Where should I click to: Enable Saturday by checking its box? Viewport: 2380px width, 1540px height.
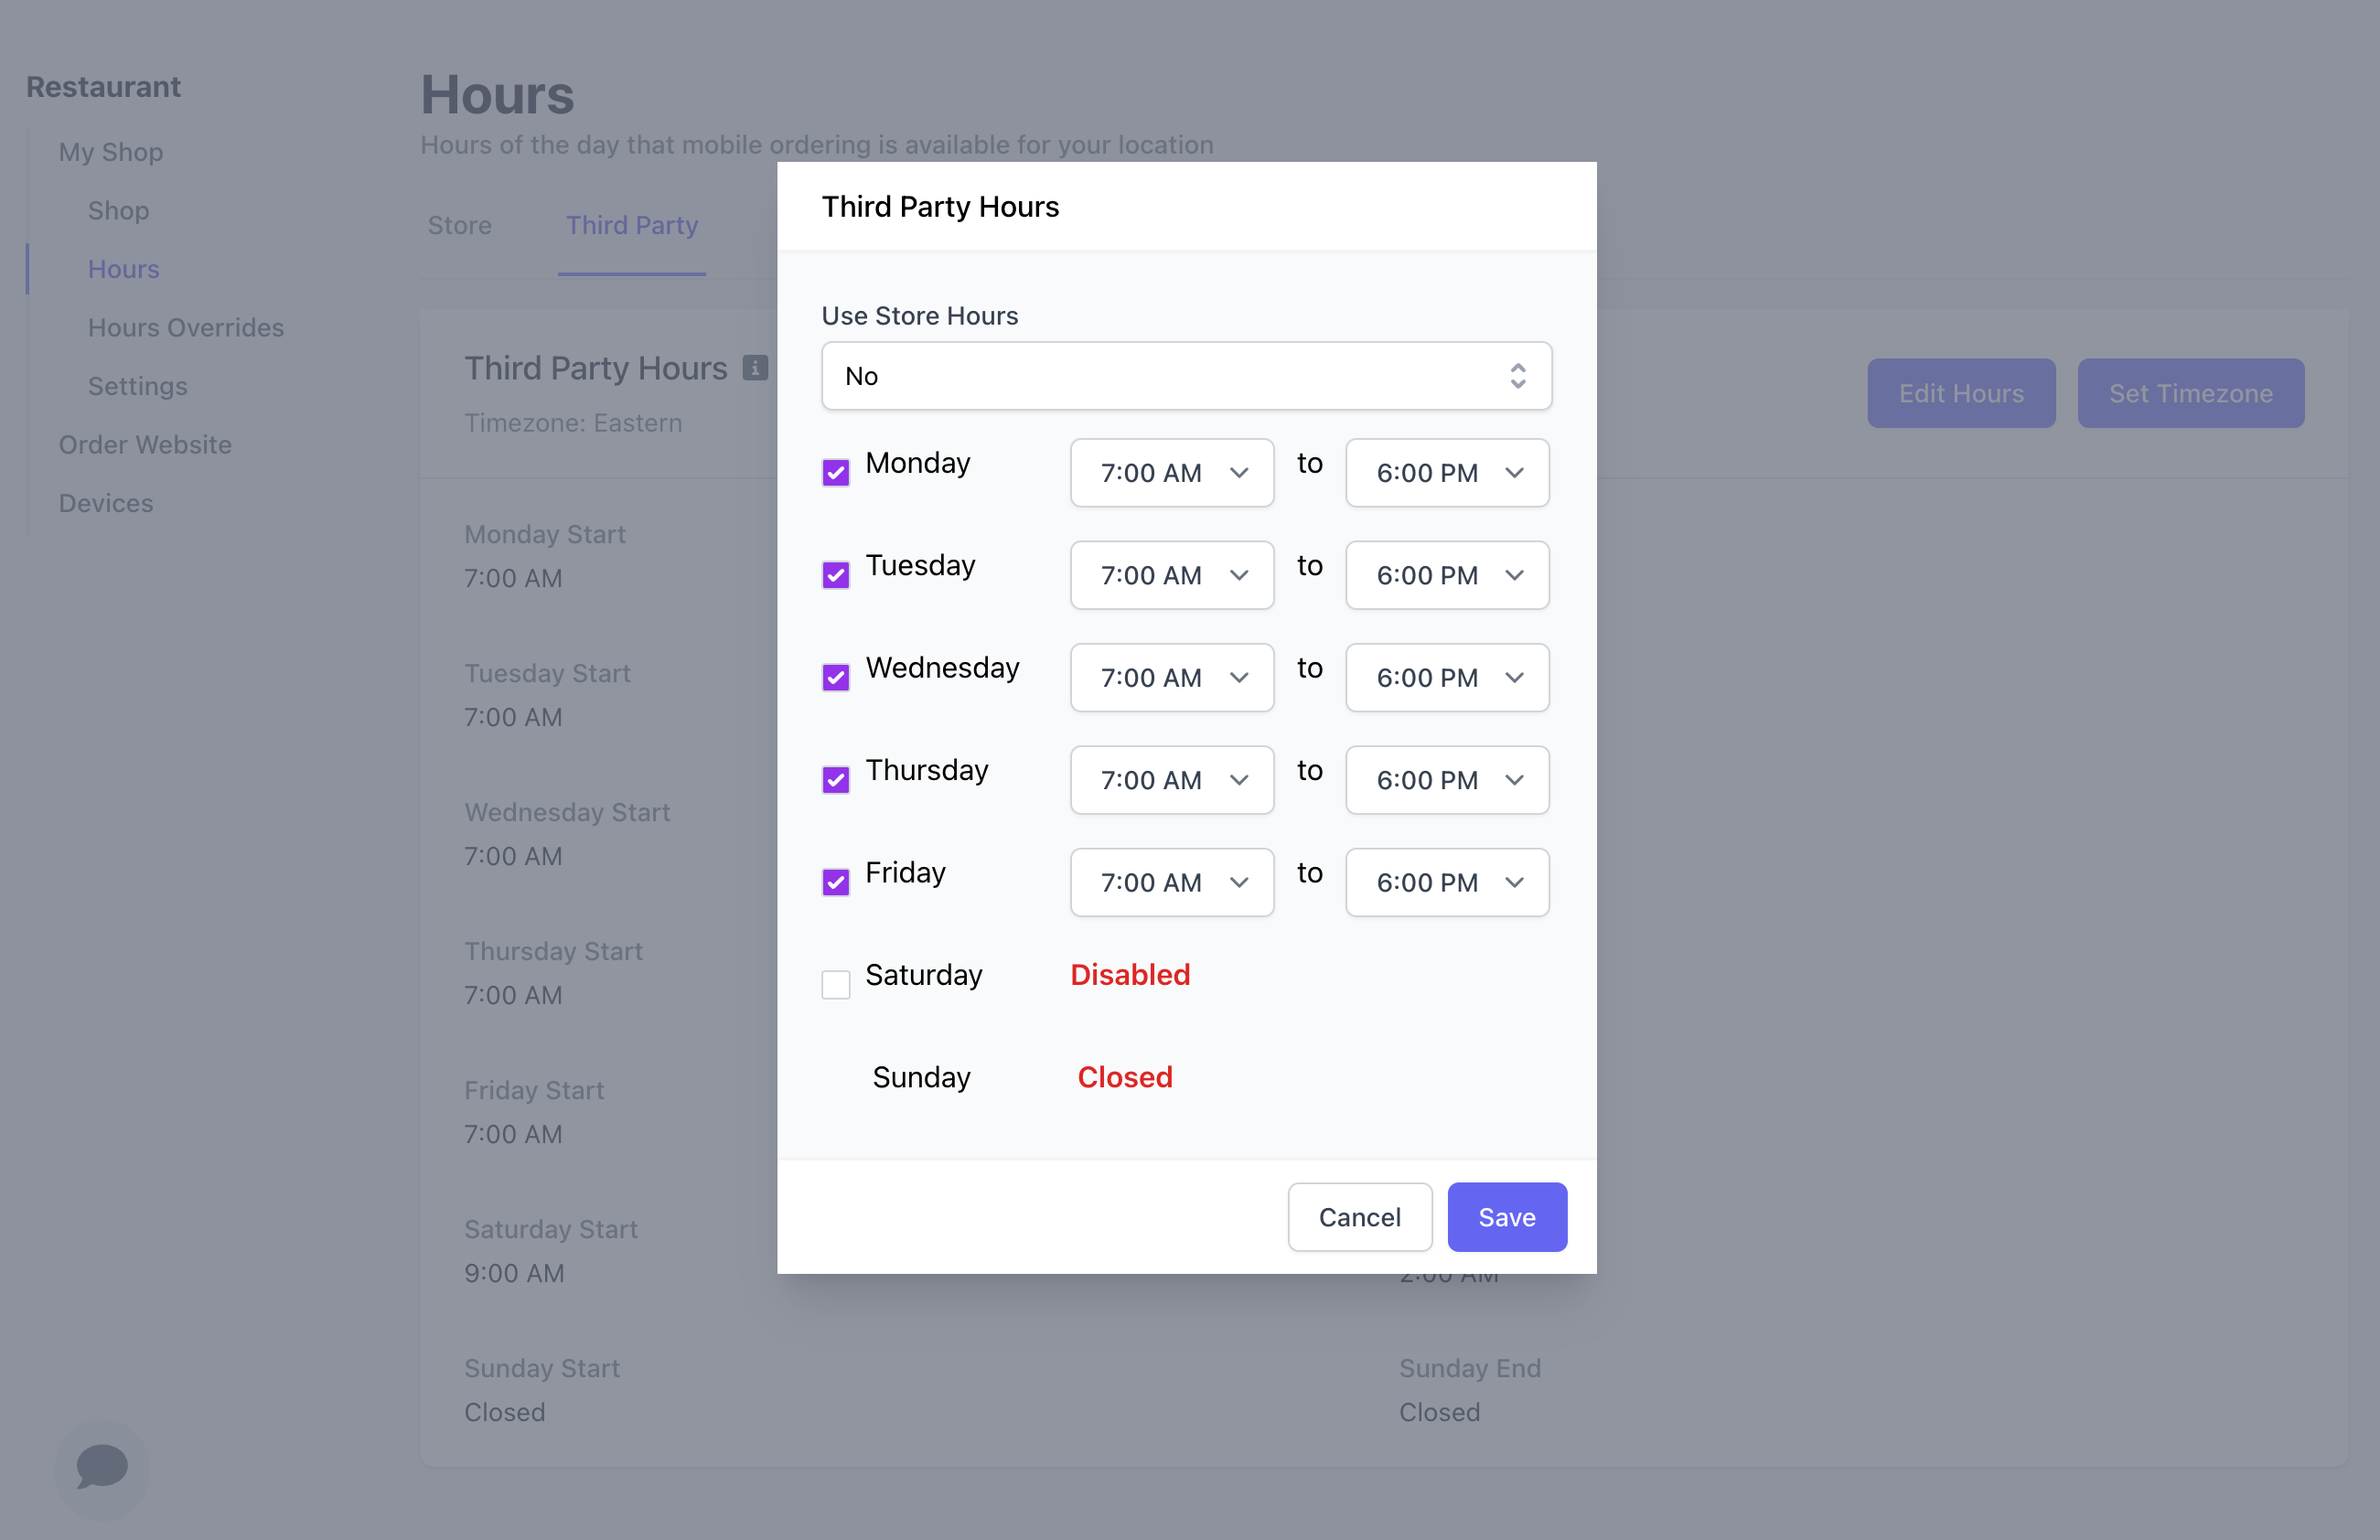tap(835, 984)
